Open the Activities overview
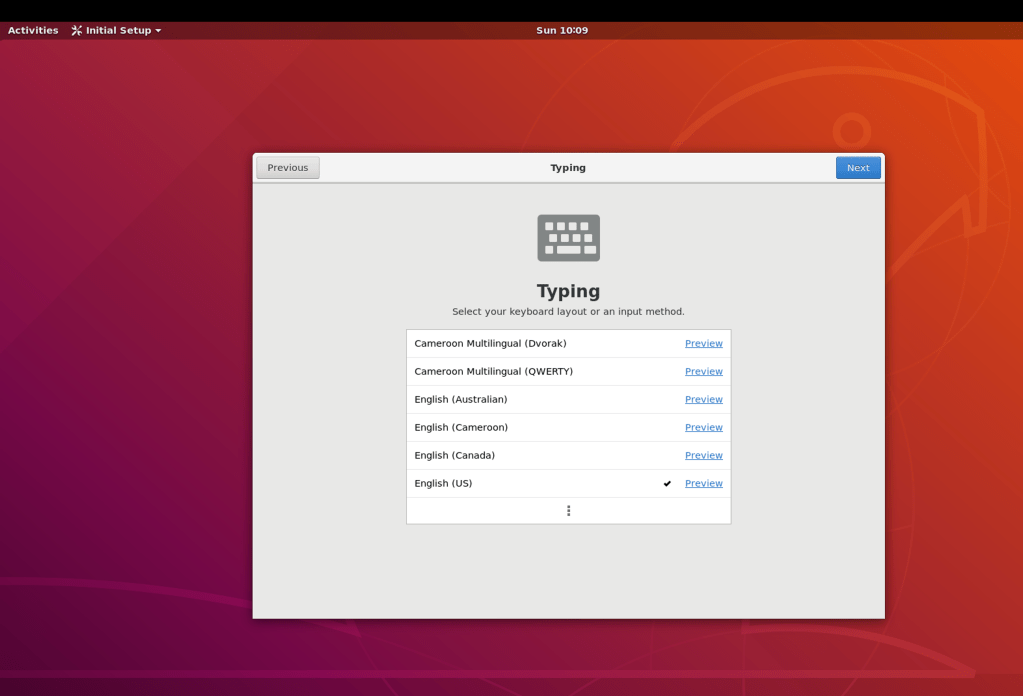 33,30
